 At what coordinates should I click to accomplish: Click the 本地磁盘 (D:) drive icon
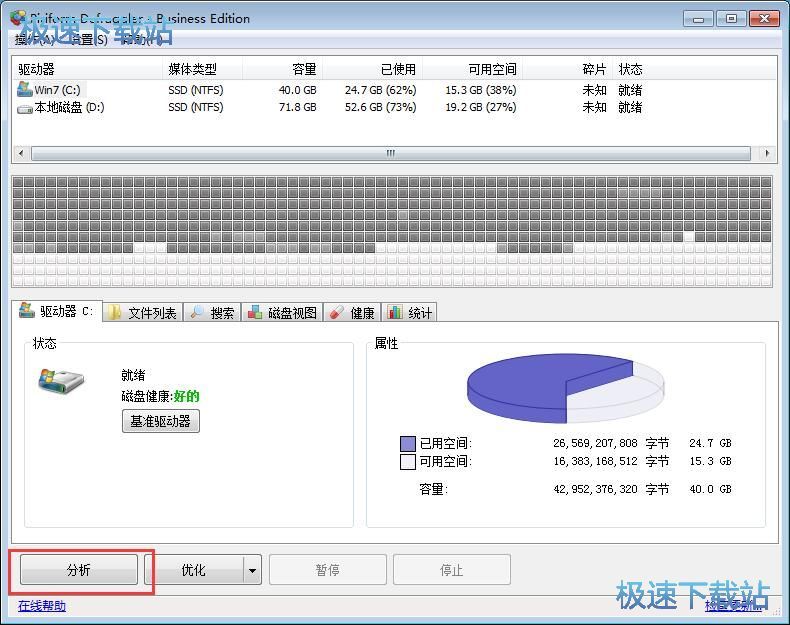tap(25, 108)
